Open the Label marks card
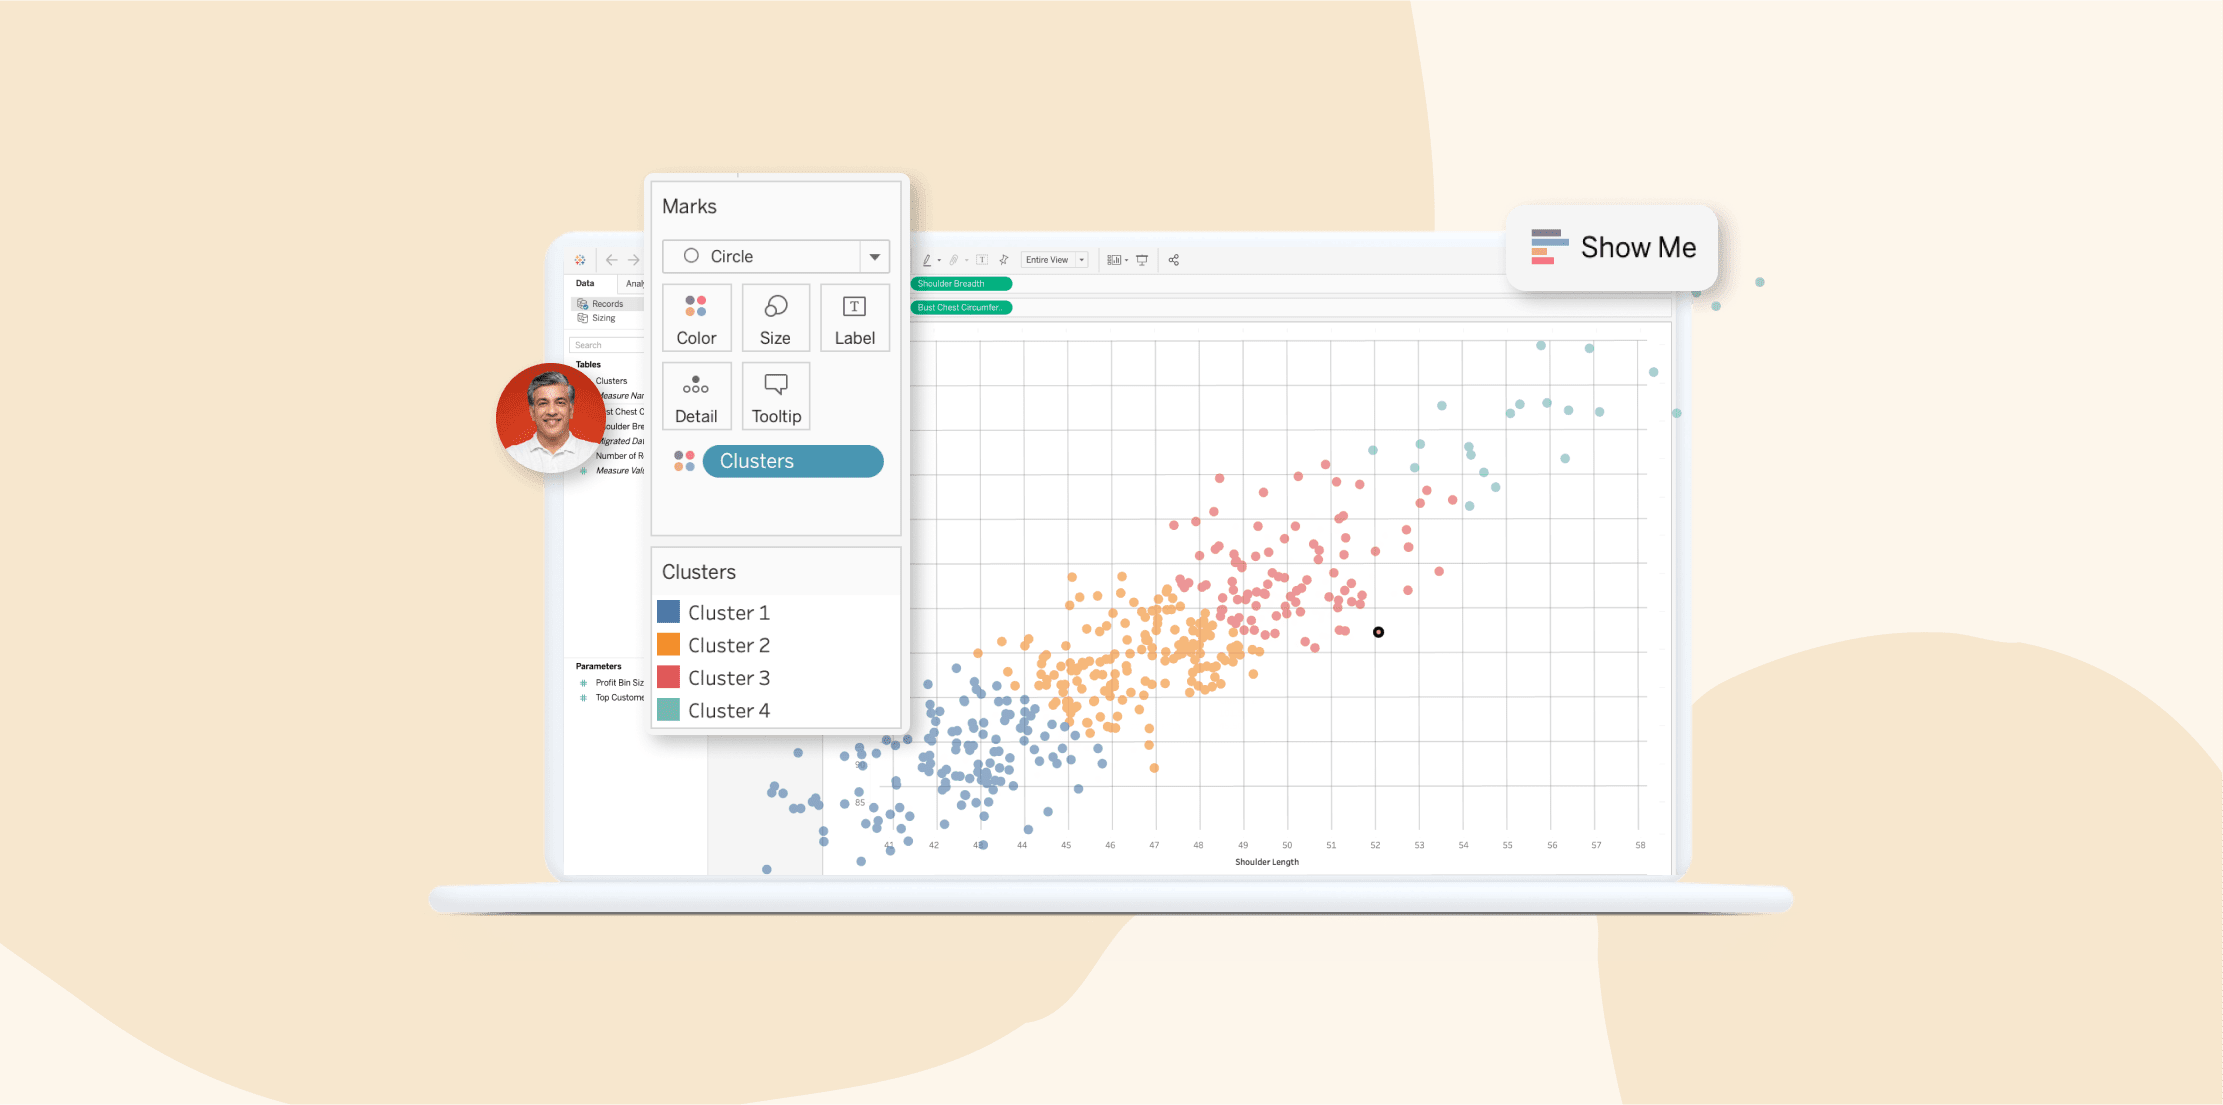 [854, 318]
